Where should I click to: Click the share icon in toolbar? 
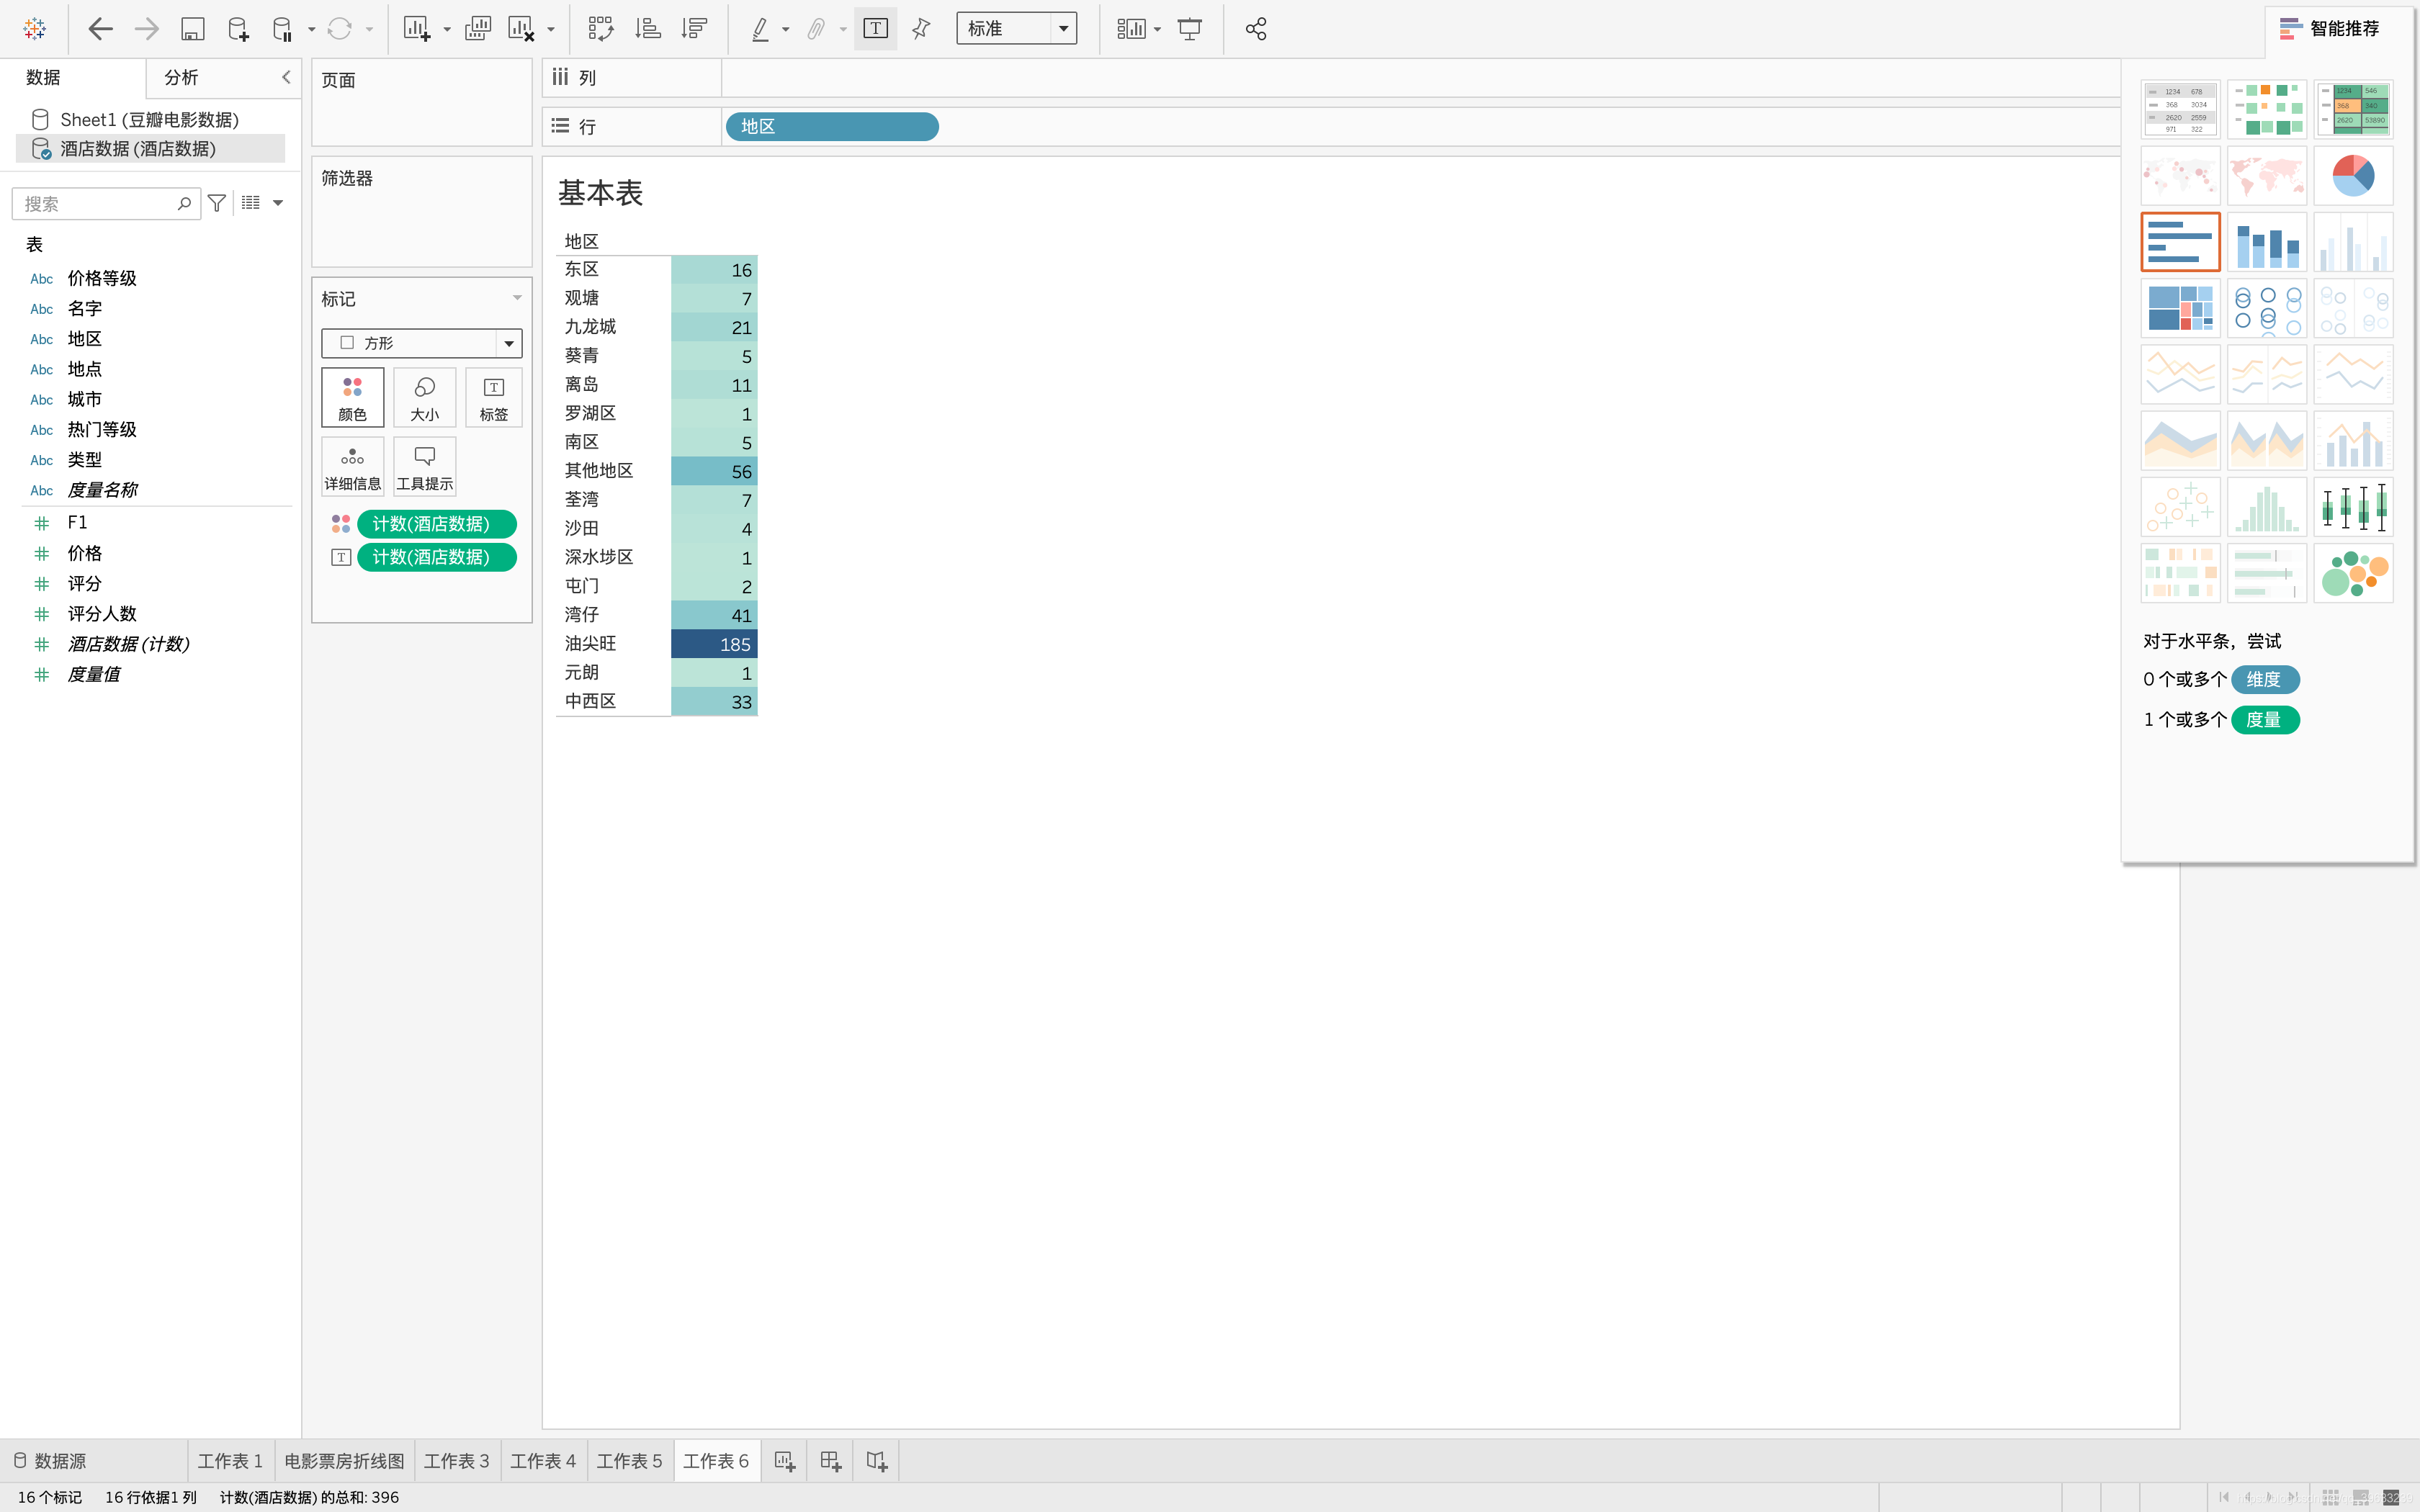coord(1256,29)
